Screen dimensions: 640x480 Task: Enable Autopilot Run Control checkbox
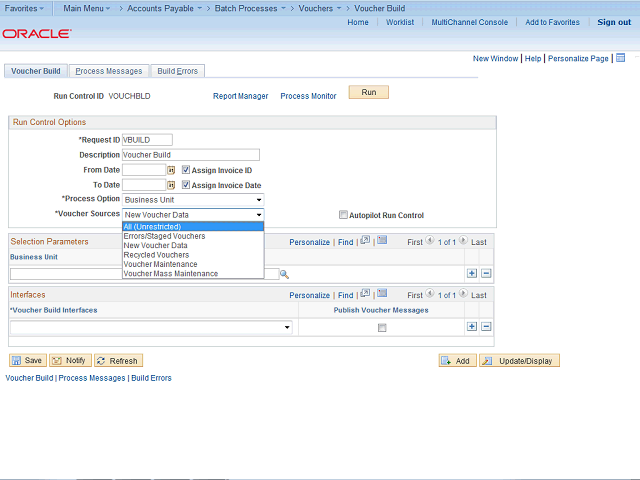pos(343,215)
